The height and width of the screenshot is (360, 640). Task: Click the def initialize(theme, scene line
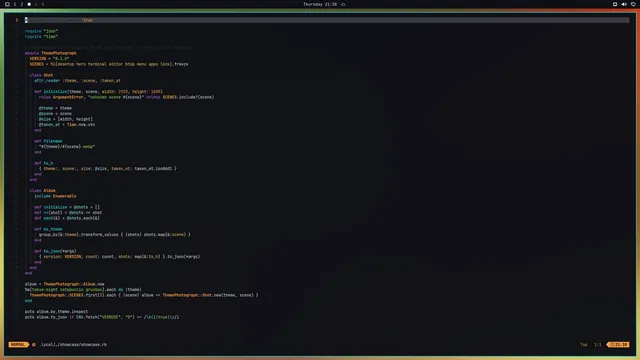98,91
